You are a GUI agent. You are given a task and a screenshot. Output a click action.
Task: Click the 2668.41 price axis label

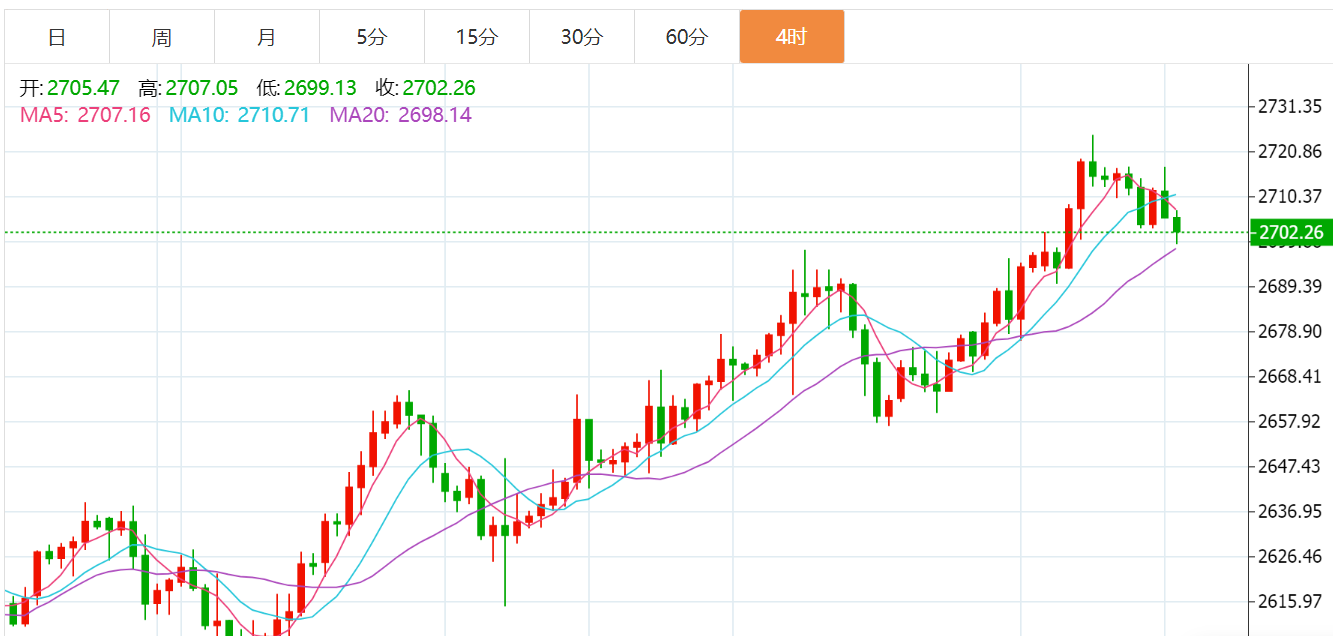coord(1290,376)
